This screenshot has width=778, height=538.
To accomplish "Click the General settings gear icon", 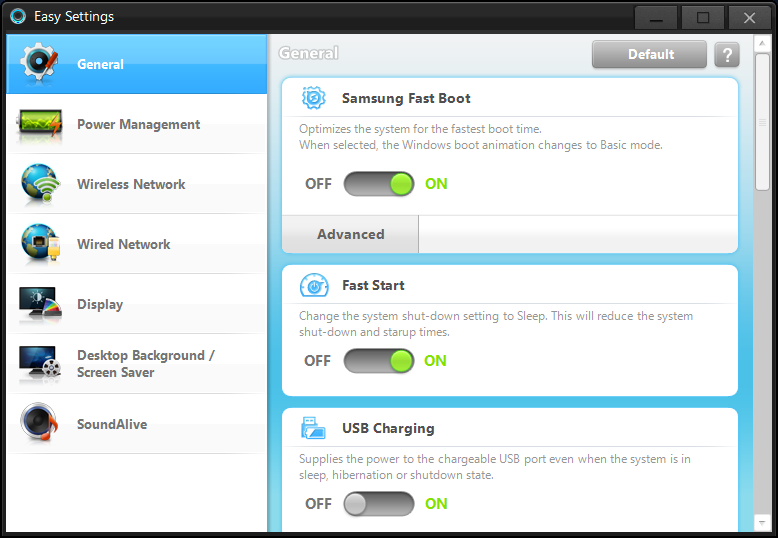I will pyautogui.click(x=40, y=63).
